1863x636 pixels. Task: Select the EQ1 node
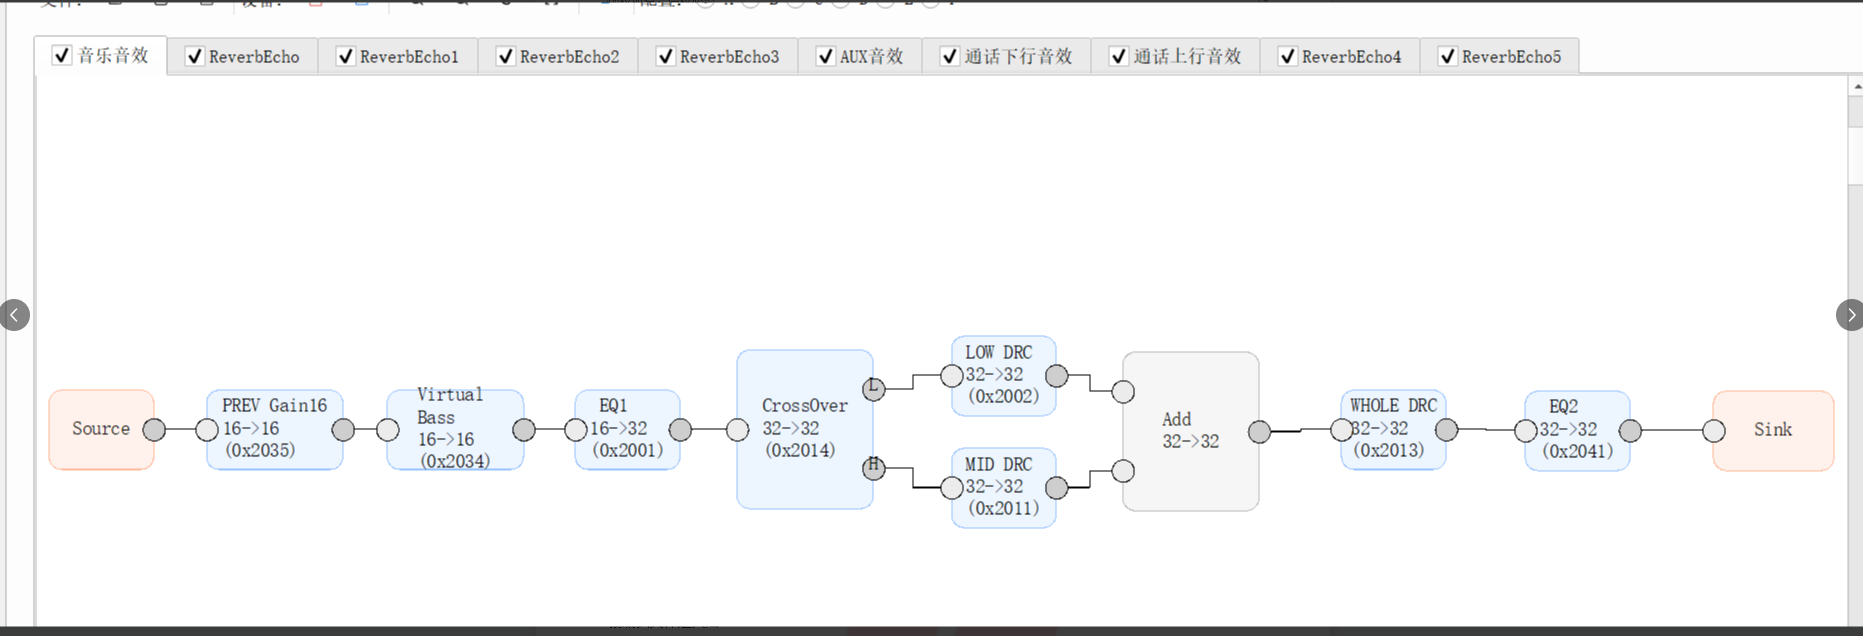628,430
